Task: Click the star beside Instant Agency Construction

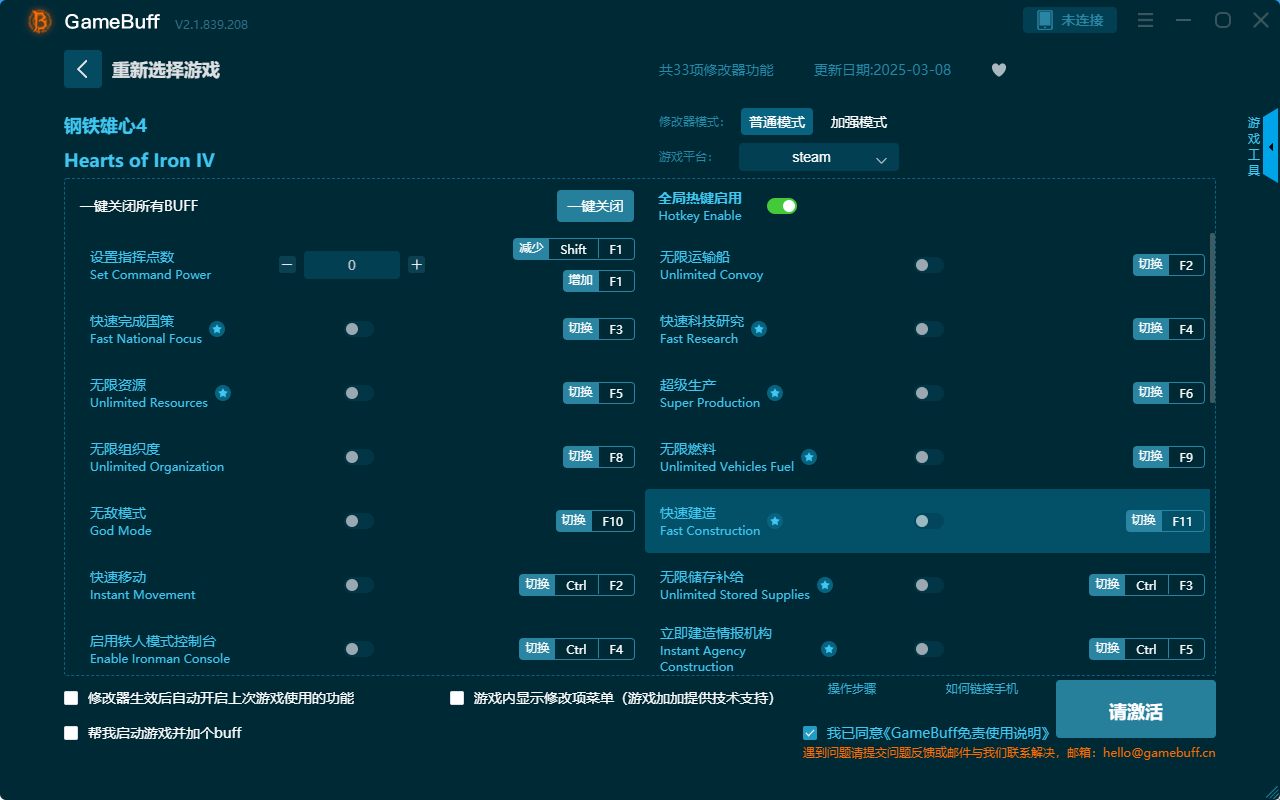Action: click(829, 649)
